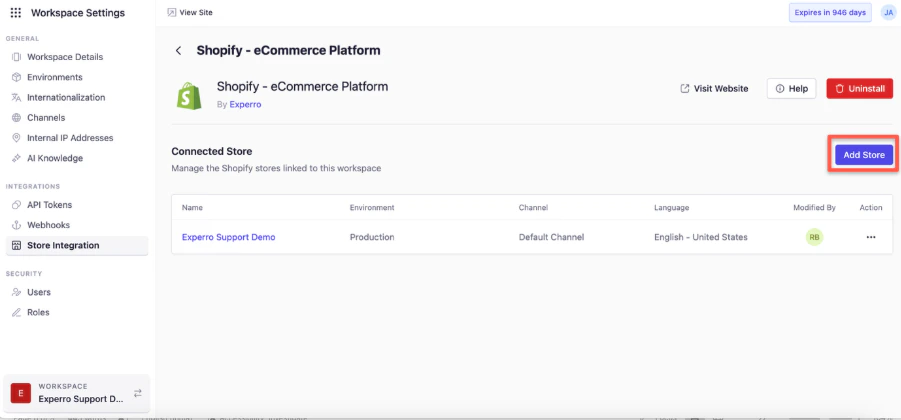Open Visit Website link
Image resolution: width=901 pixels, height=420 pixels.
pos(714,89)
